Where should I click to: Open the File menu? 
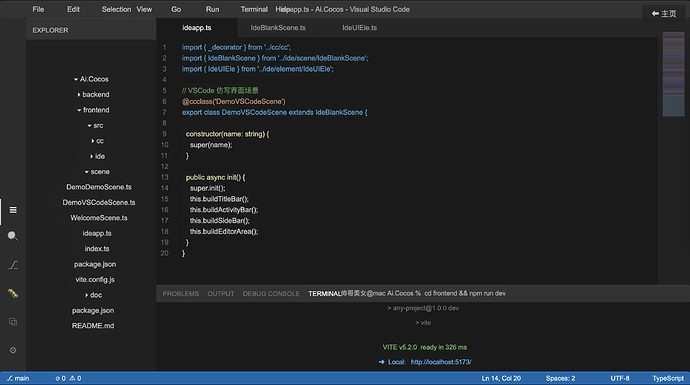38,9
